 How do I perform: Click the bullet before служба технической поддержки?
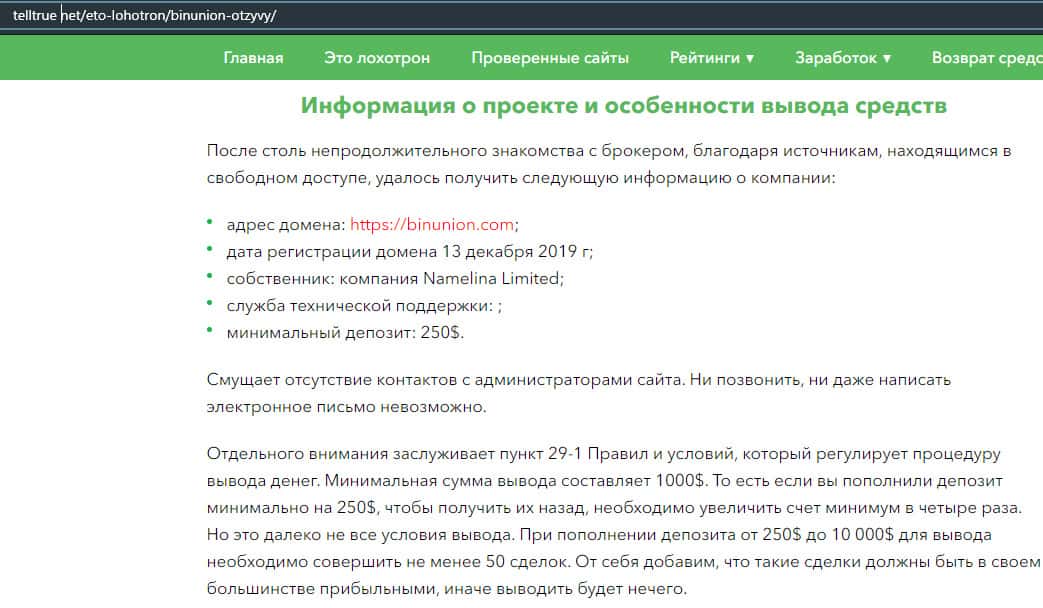(210, 305)
